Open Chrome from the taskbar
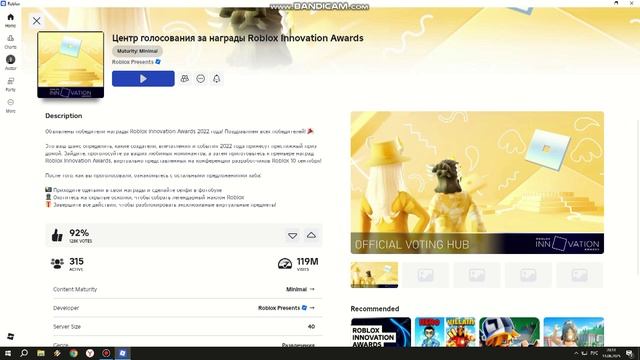 tap(73, 353)
